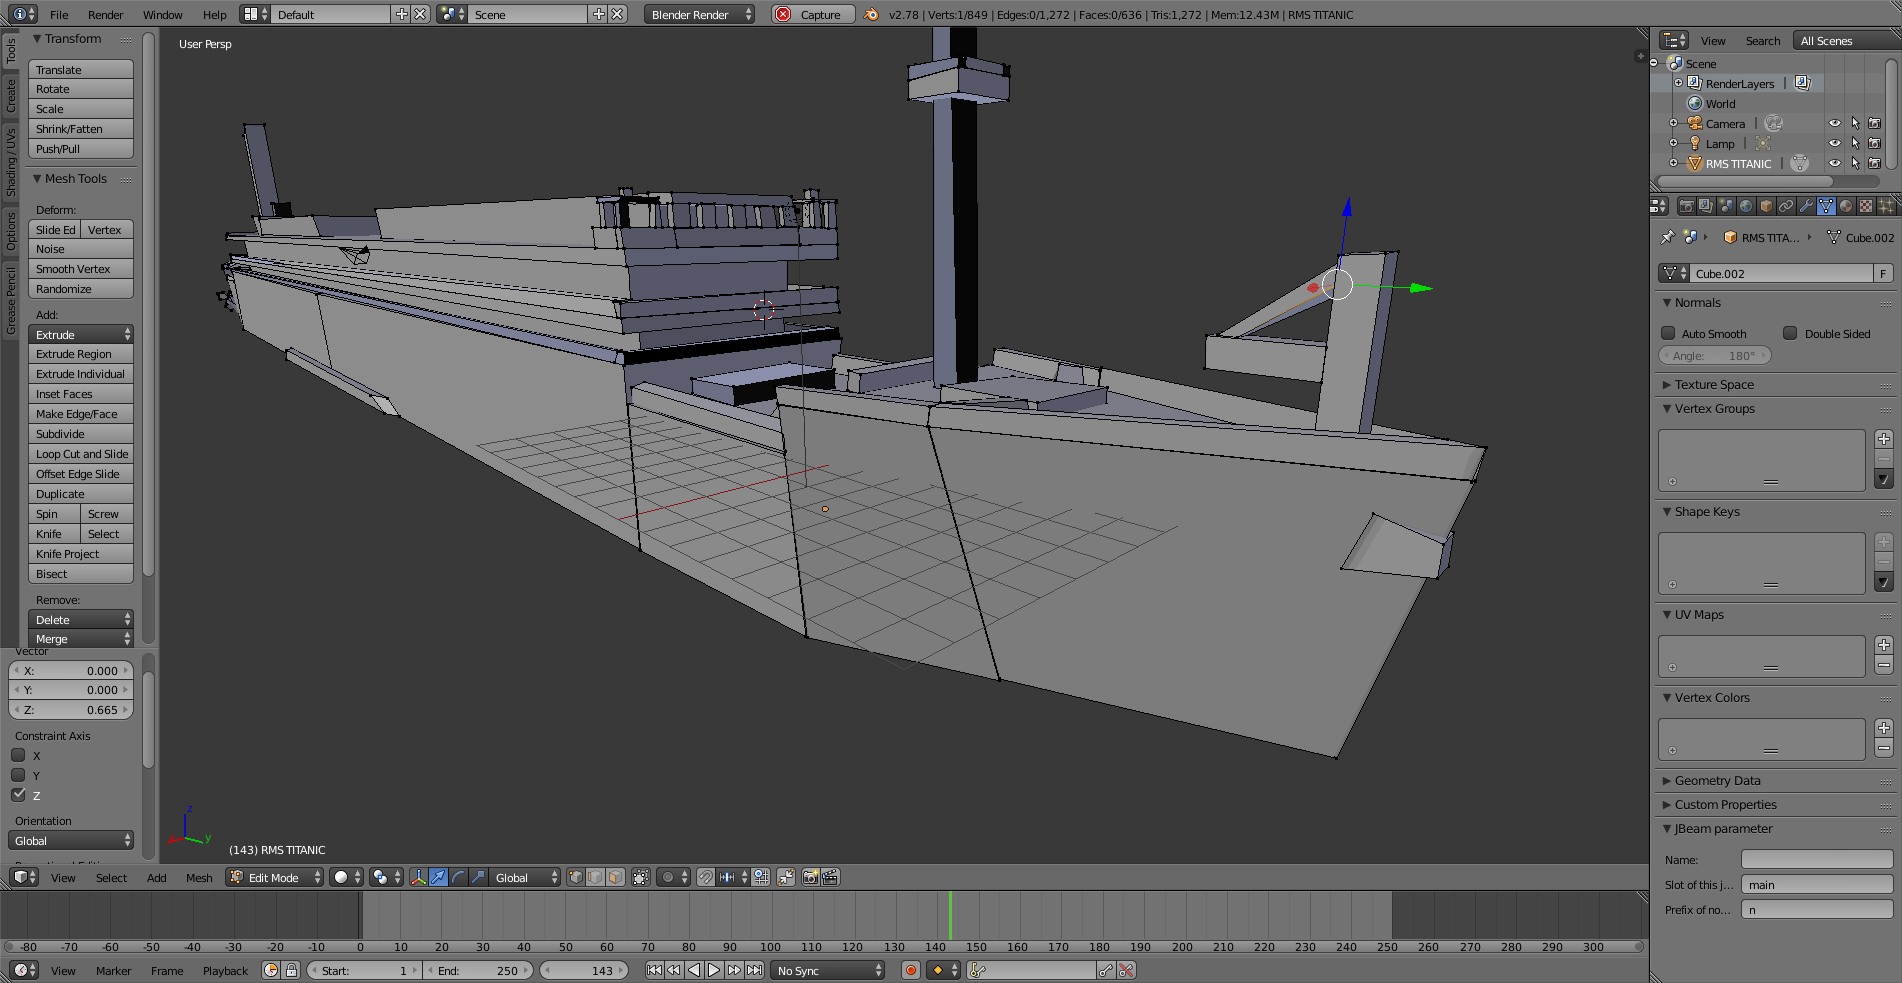This screenshot has width=1902, height=983.
Task: Click the red auto-keyframe record button
Action: [911, 970]
